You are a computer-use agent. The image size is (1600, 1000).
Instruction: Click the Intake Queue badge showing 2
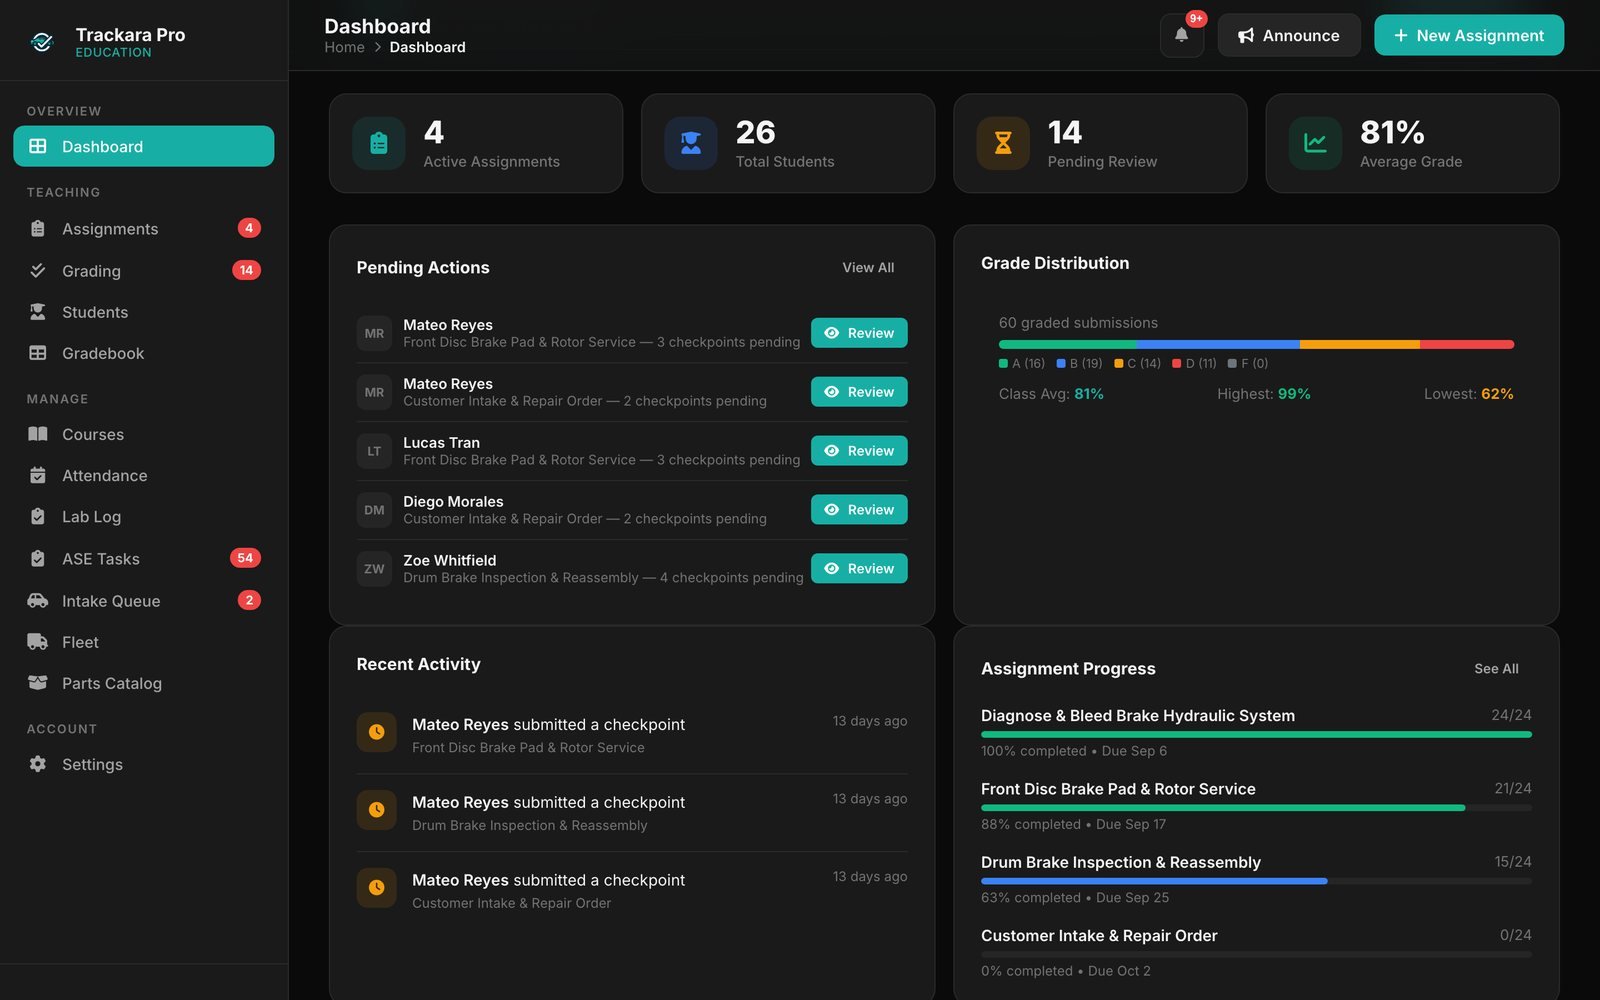coord(249,600)
